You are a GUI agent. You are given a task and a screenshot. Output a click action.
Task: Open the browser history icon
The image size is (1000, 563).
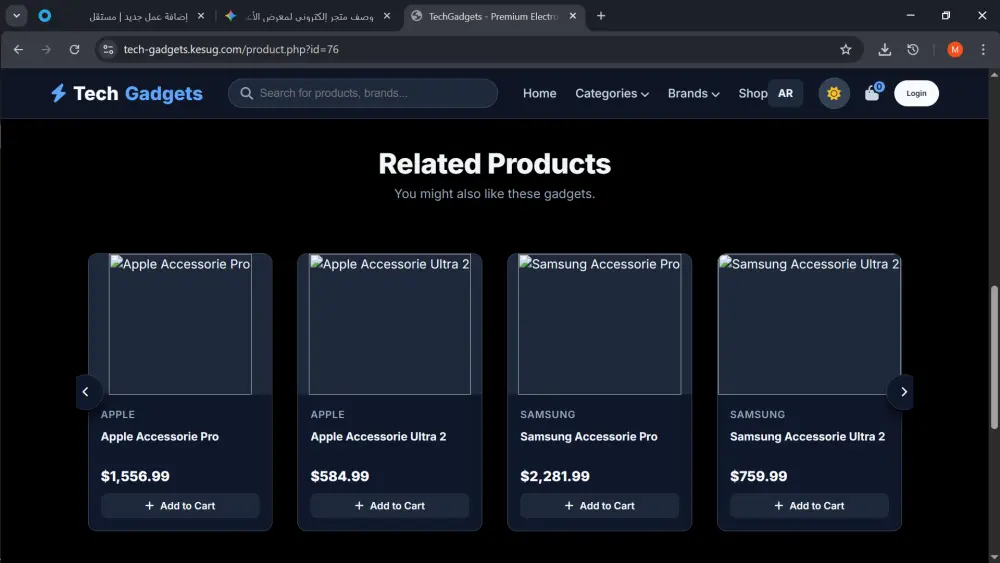pyautogui.click(x=913, y=49)
